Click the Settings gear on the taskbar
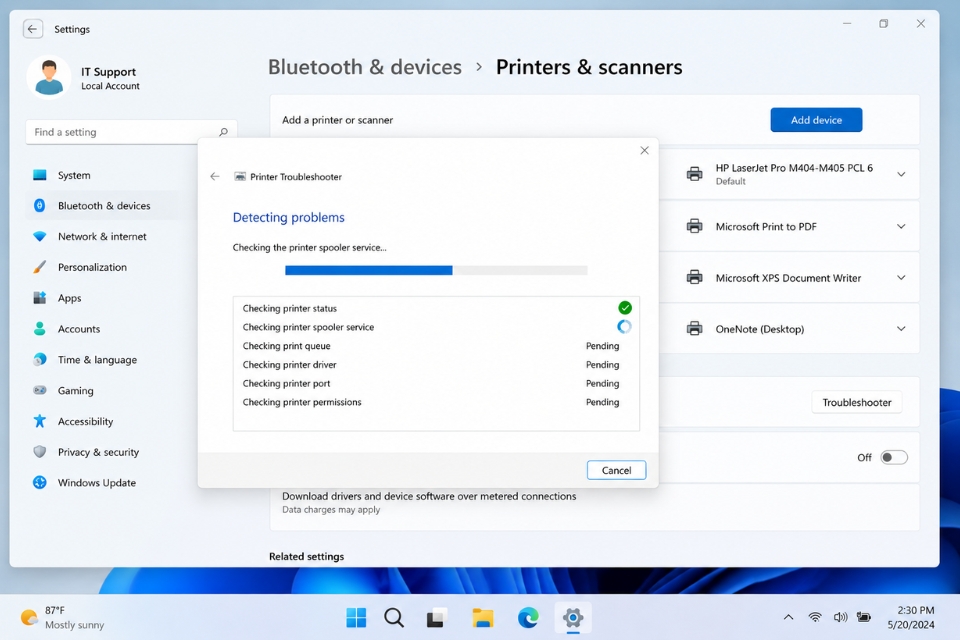960x640 pixels. [x=573, y=618]
